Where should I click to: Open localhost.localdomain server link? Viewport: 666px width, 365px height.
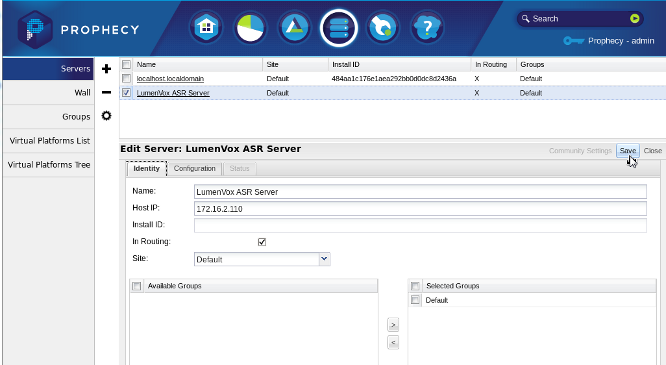coord(170,79)
